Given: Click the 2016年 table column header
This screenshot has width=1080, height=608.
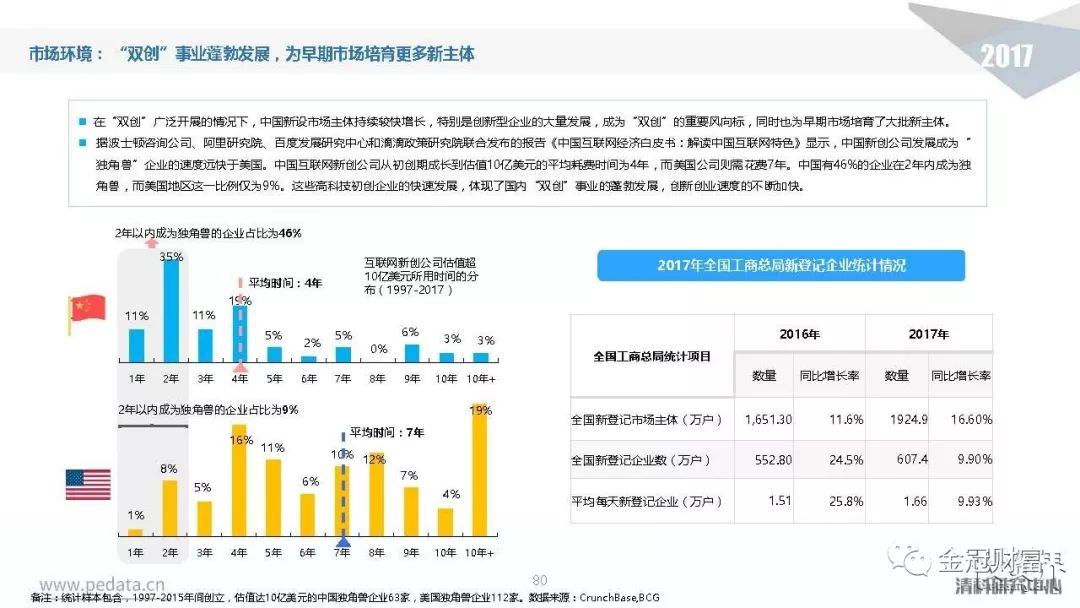Looking at the screenshot, I should point(800,334).
